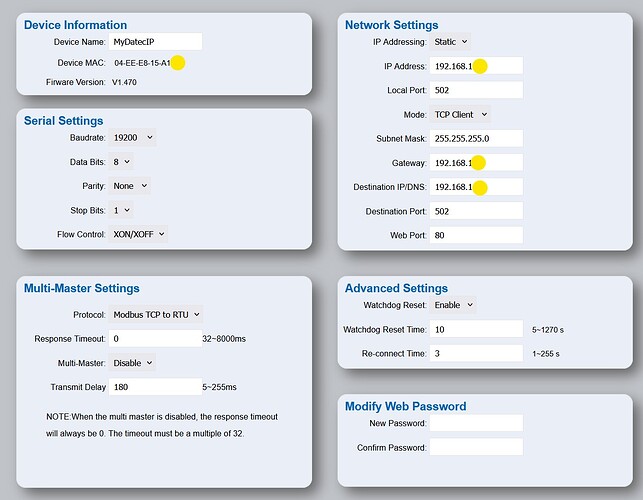The height and width of the screenshot is (500, 643).
Task: Open the Flow Control XON/XOFF dropdown
Action: pyautogui.click(x=138, y=234)
